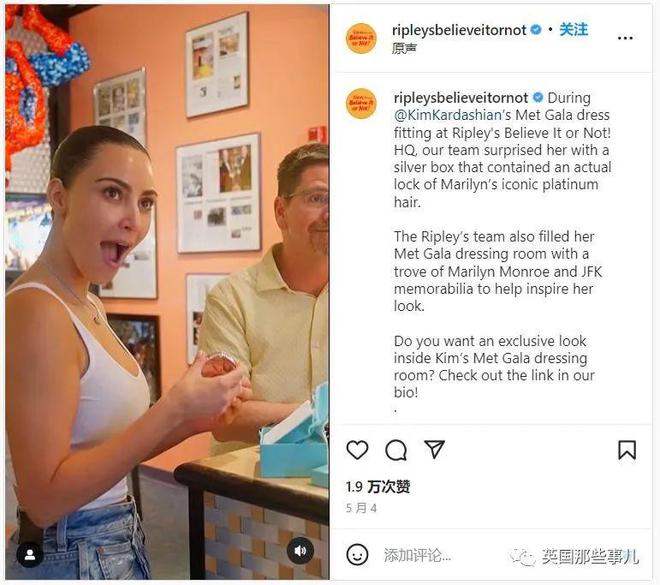660x585 pixels.
Task: Open the 原声 original audio link
Action: (x=404, y=49)
